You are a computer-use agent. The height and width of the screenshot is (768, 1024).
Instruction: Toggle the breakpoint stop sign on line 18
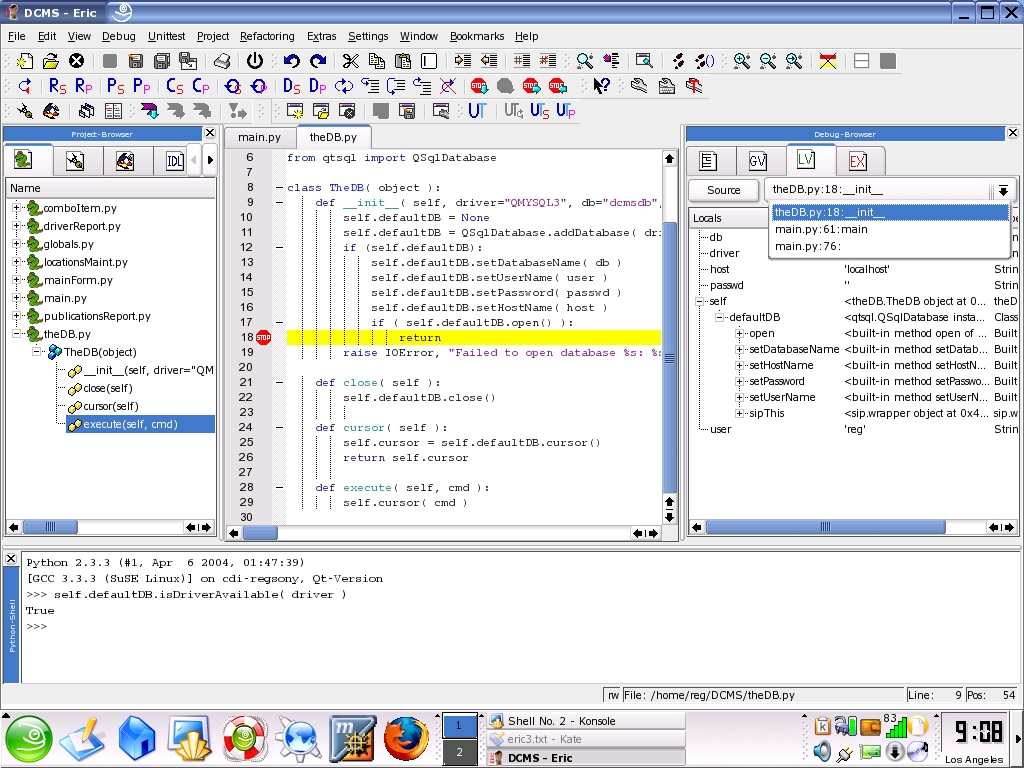263,338
